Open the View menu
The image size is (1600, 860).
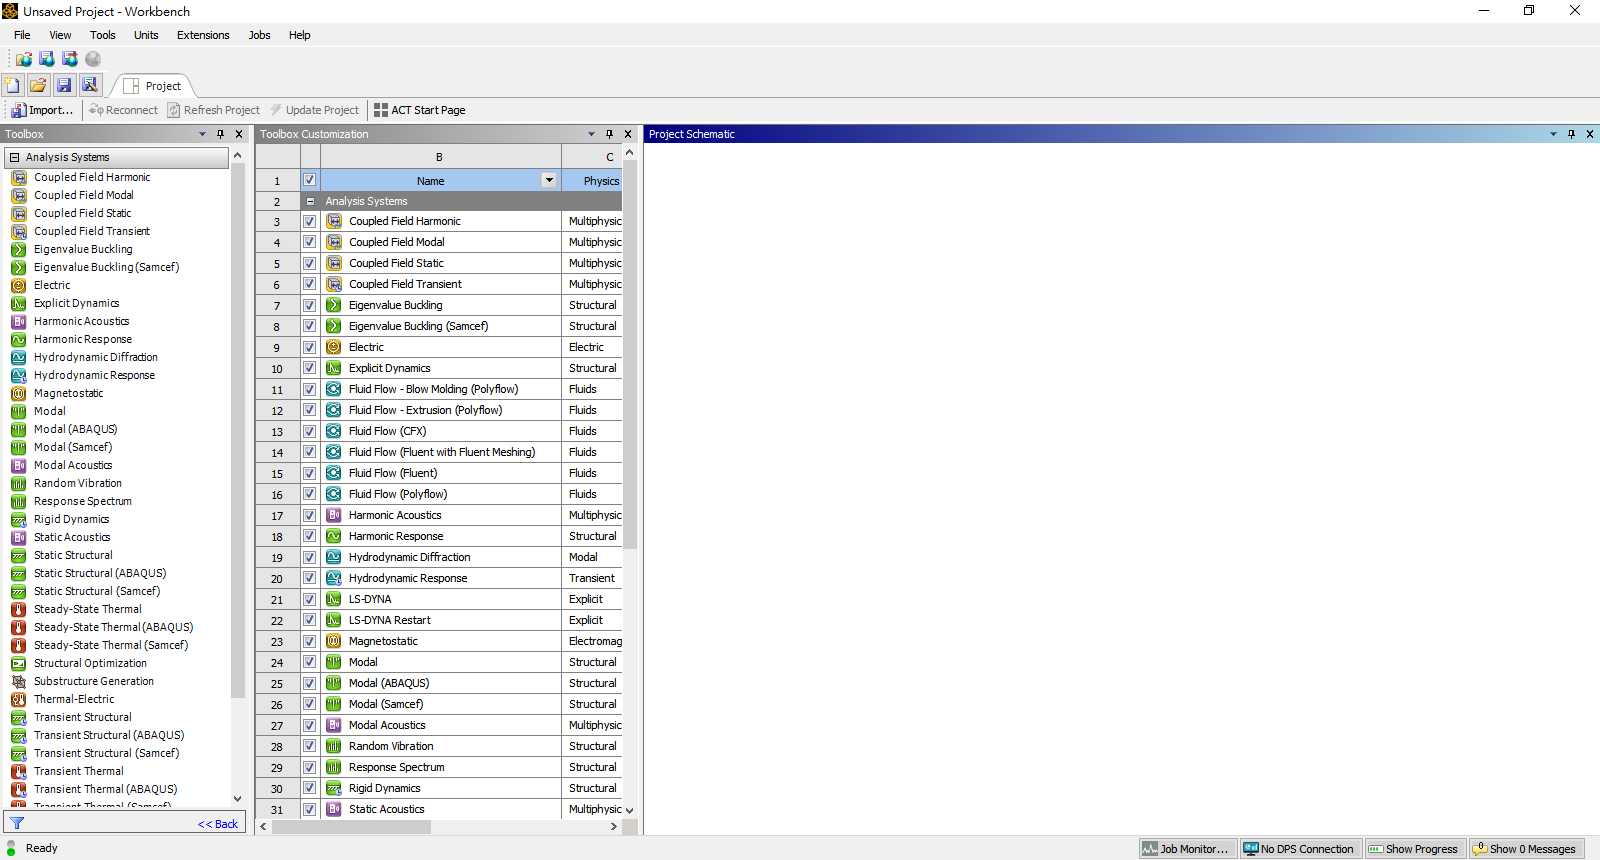60,35
